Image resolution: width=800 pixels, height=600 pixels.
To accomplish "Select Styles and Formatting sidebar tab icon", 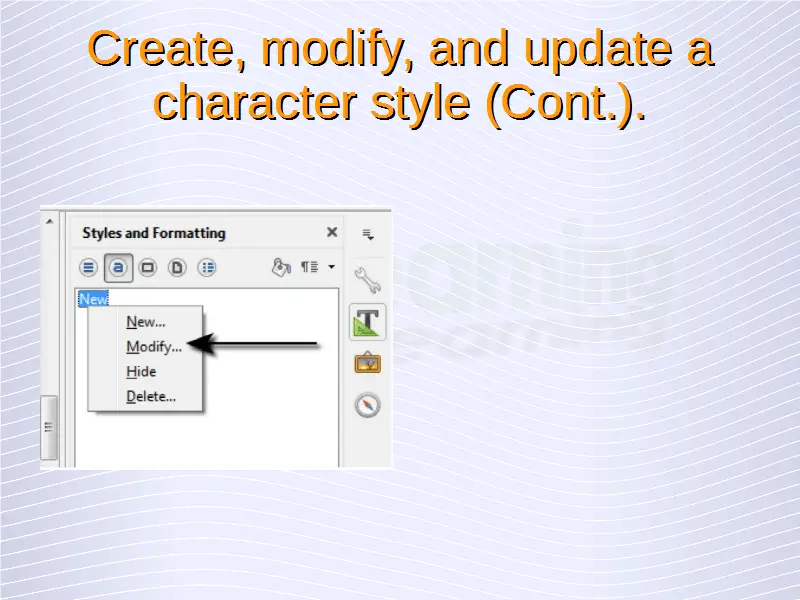I will (x=367, y=321).
